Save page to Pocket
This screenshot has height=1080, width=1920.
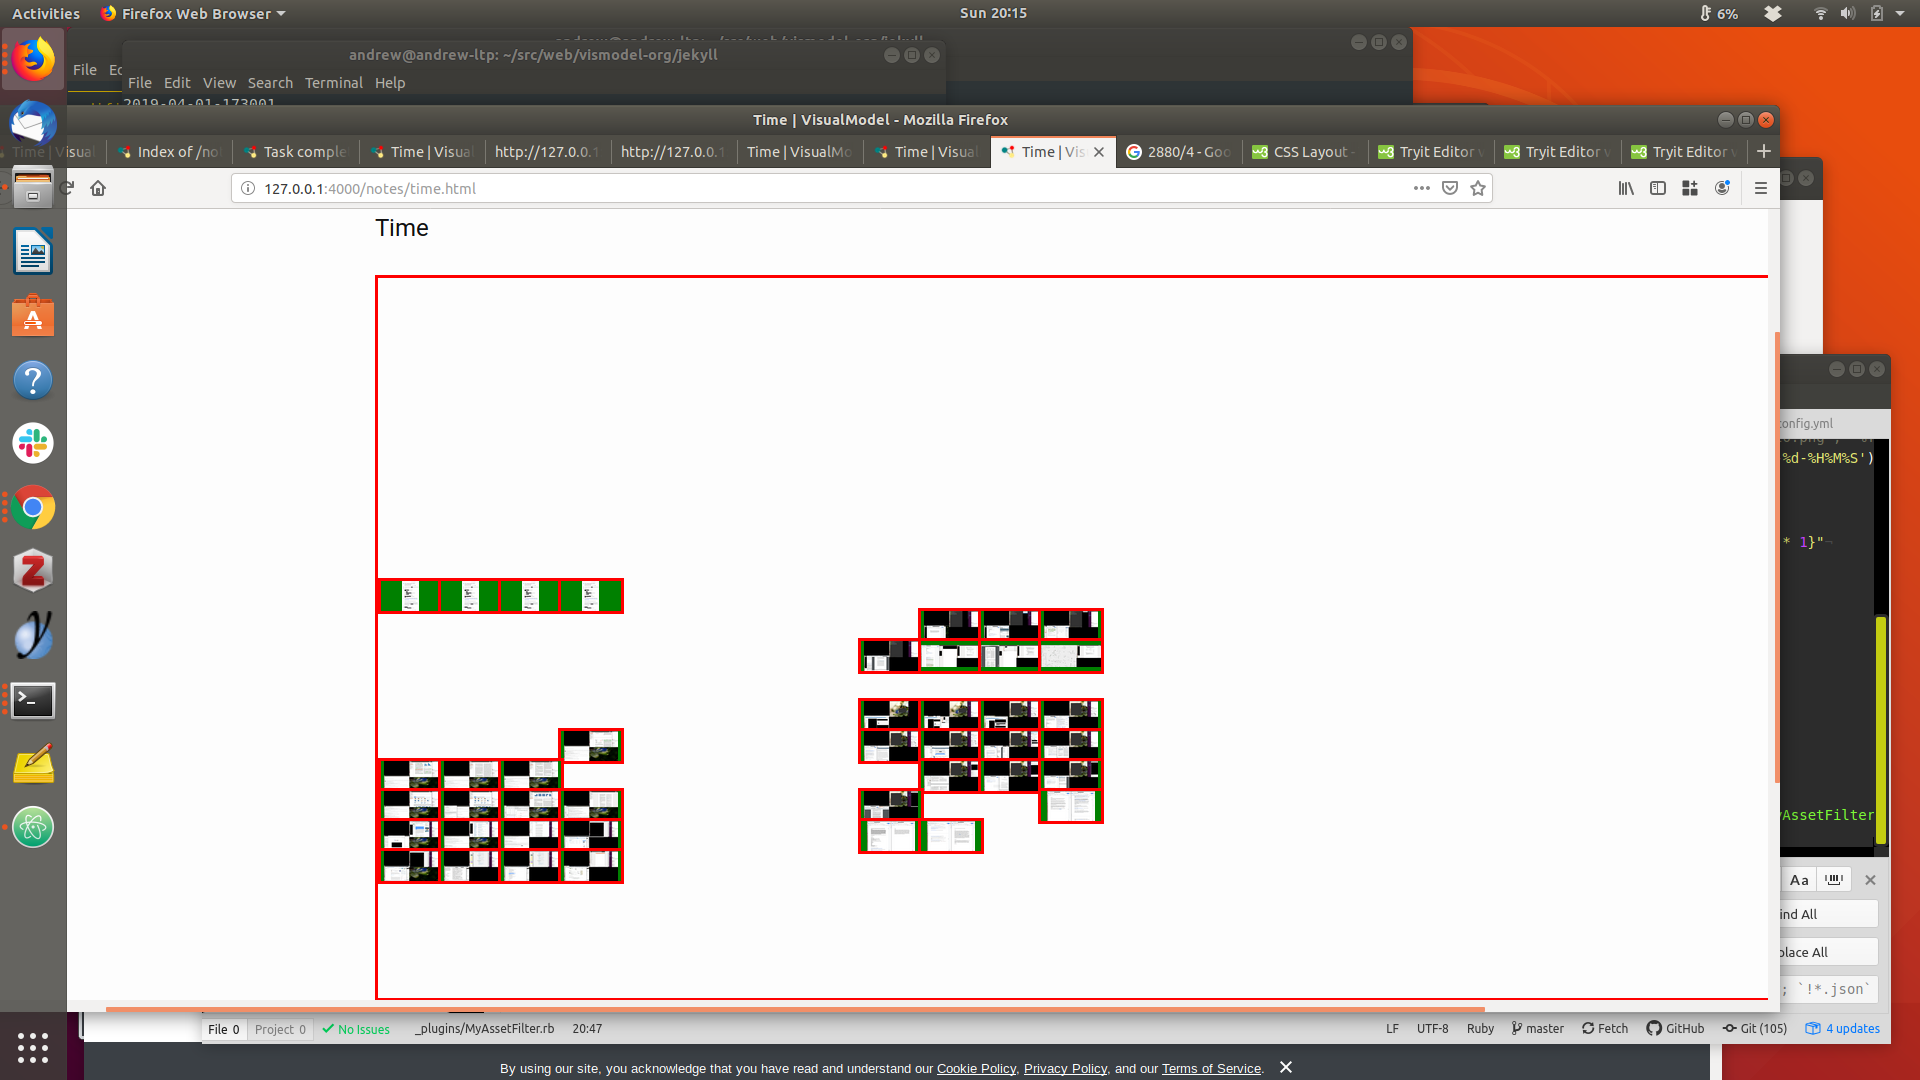click(1450, 188)
